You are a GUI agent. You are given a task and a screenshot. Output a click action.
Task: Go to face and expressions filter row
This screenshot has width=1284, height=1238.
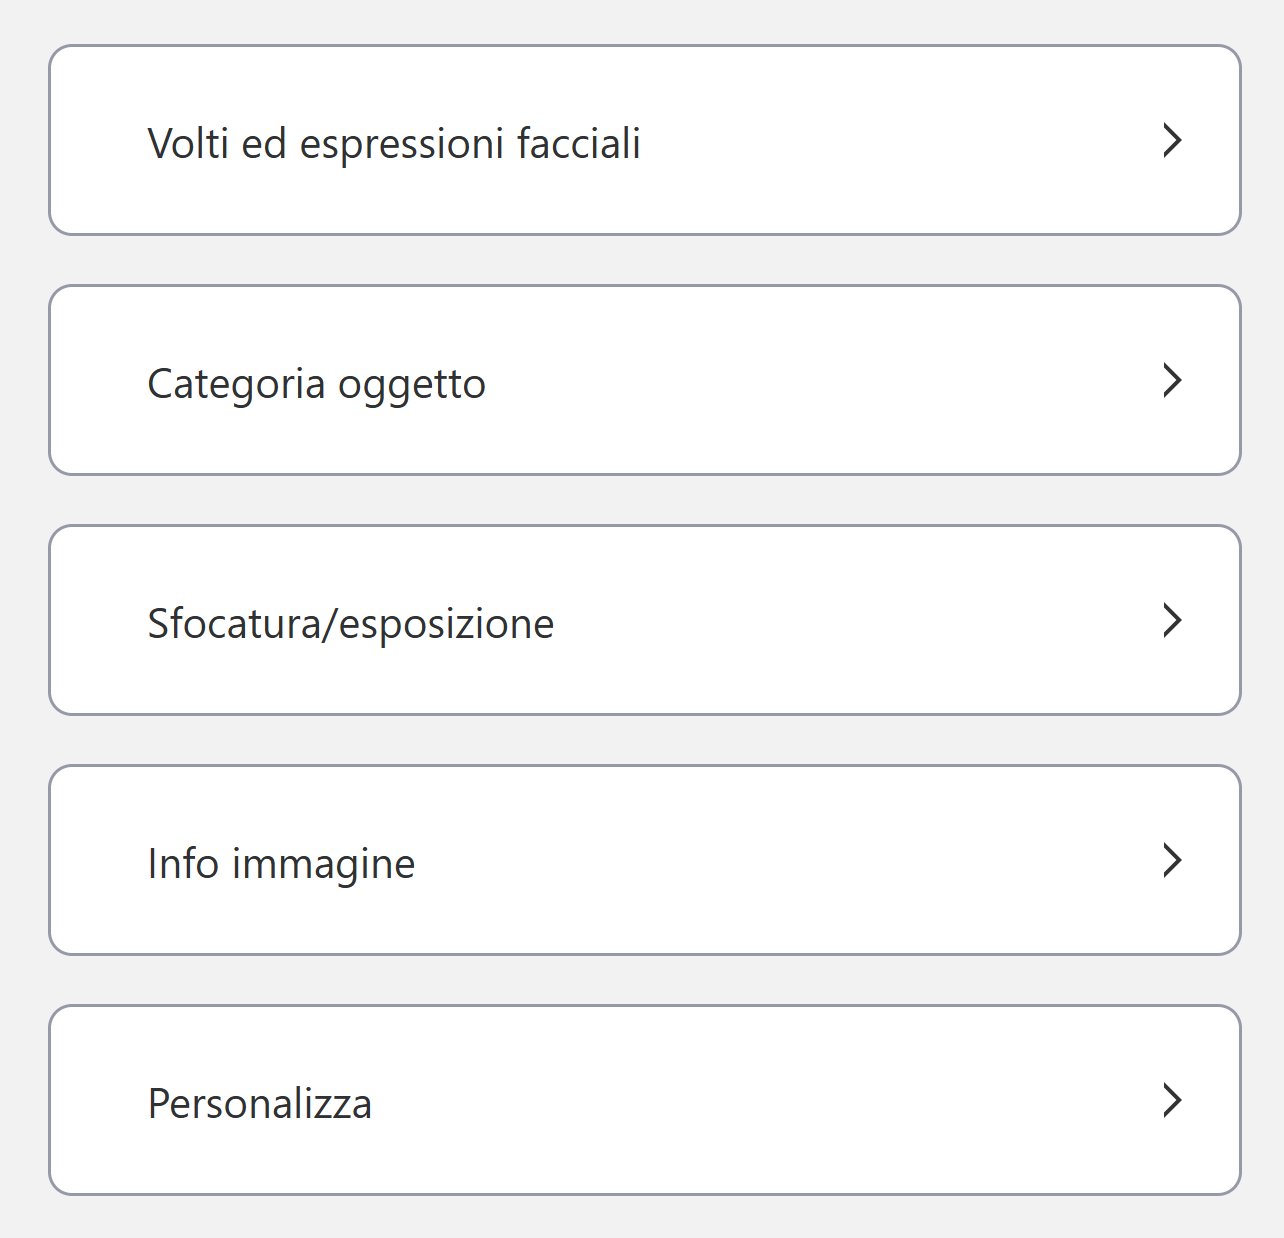(644, 140)
